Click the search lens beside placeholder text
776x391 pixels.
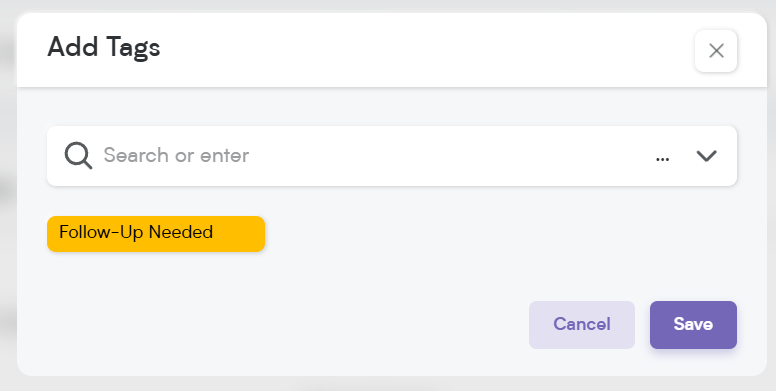pos(78,156)
